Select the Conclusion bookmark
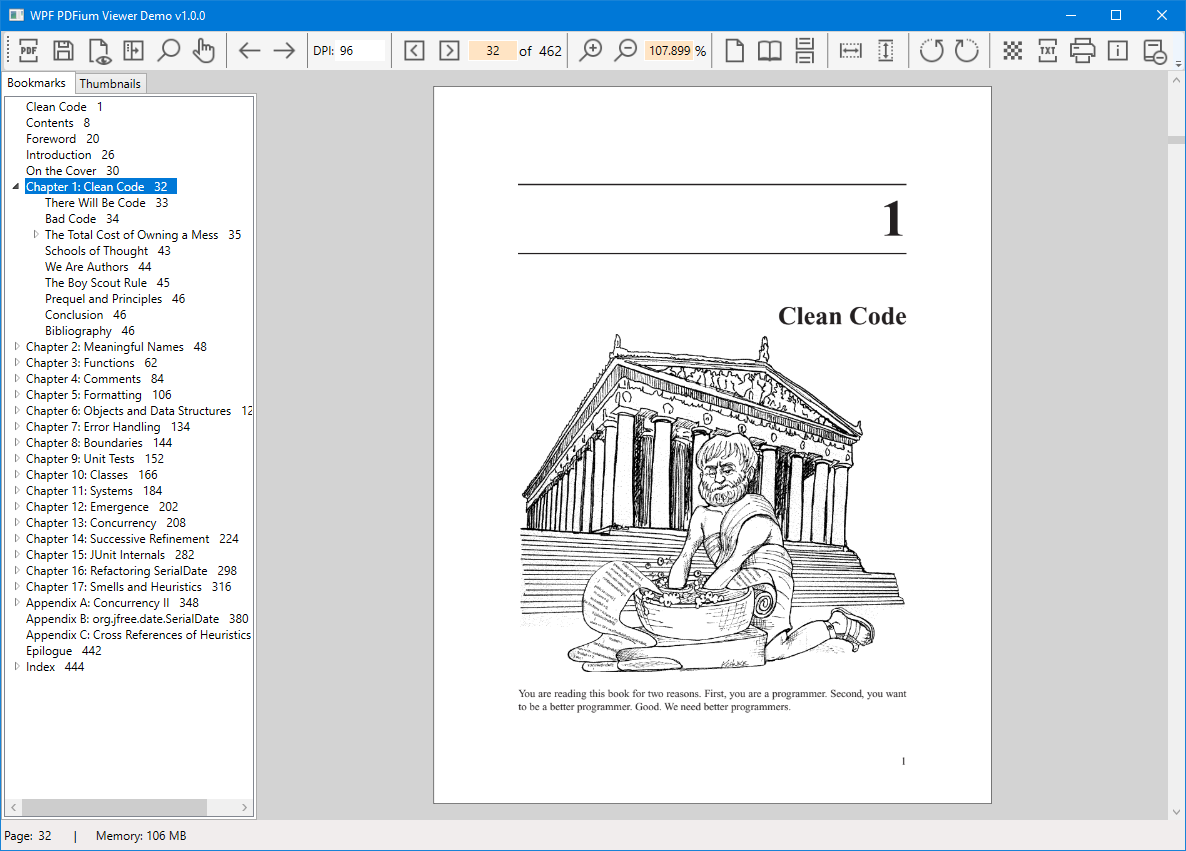This screenshot has height=851, width=1186. pyautogui.click(x=85, y=315)
